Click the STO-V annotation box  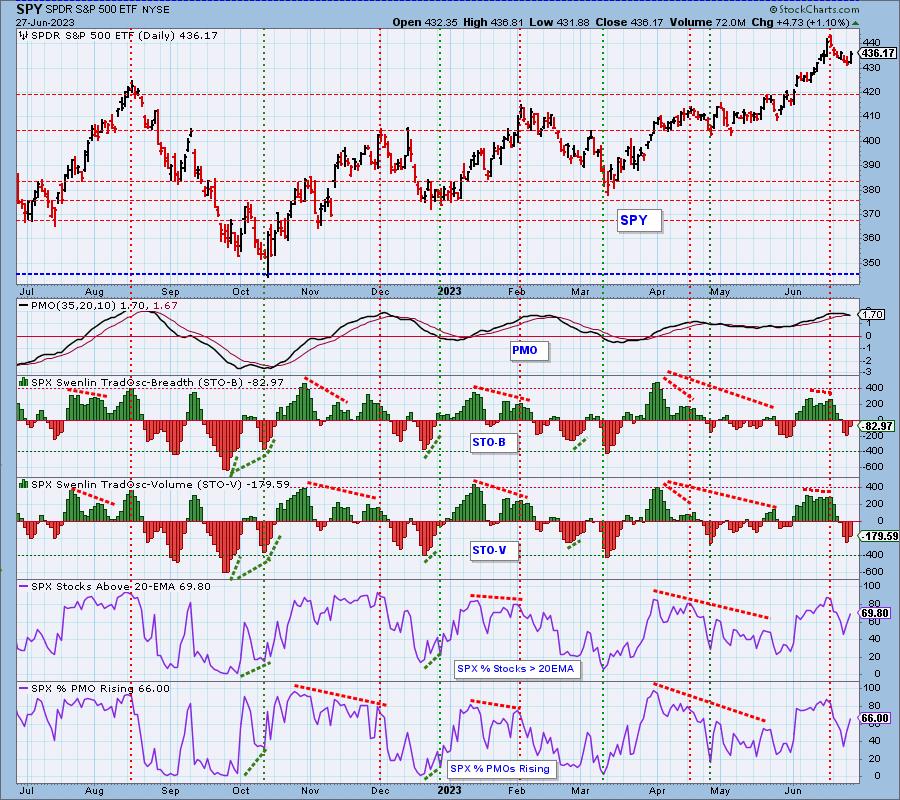coord(493,550)
